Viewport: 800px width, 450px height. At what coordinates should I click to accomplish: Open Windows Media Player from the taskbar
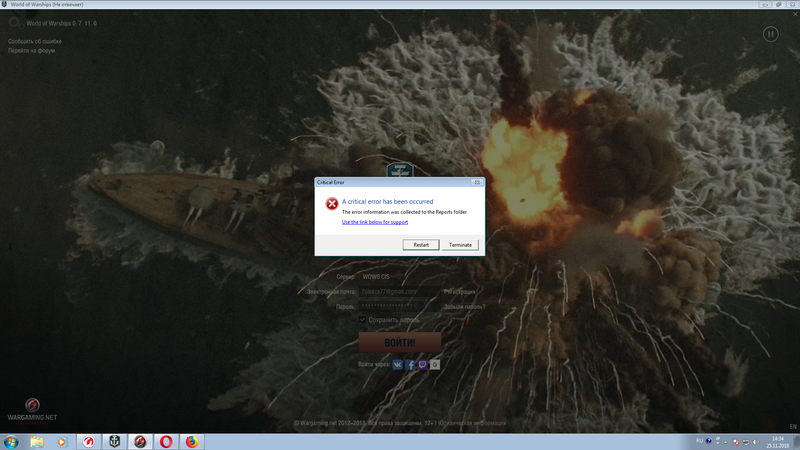62,442
